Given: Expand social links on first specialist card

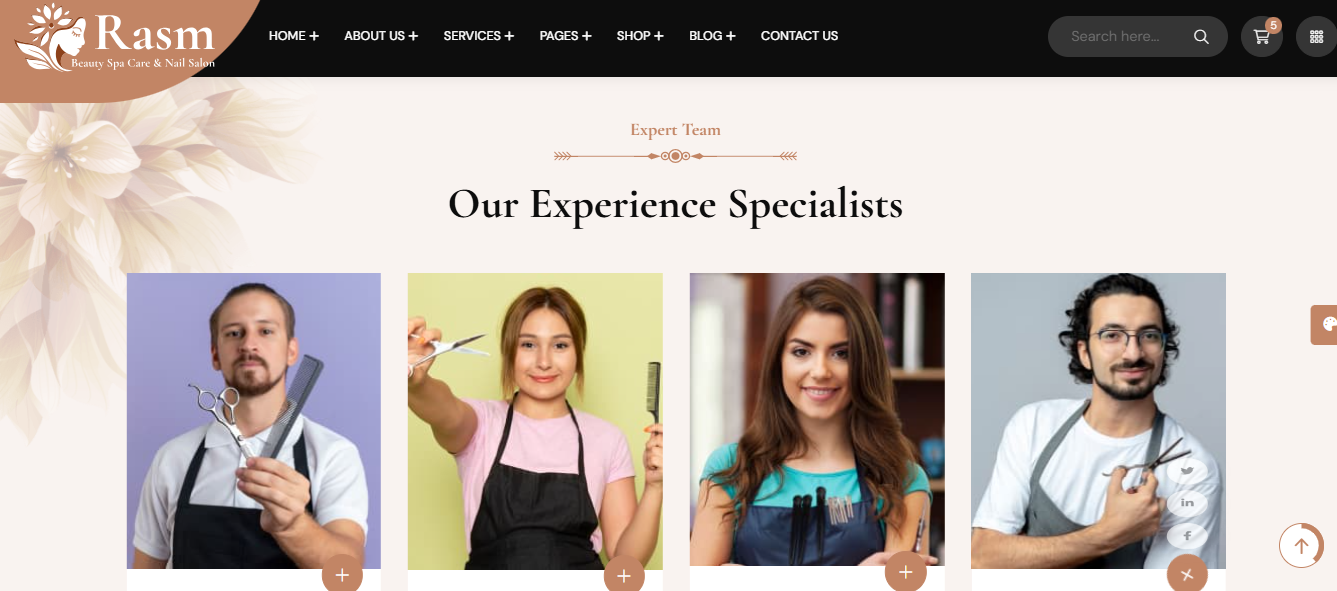Looking at the screenshot, I should tap(342, 574).
